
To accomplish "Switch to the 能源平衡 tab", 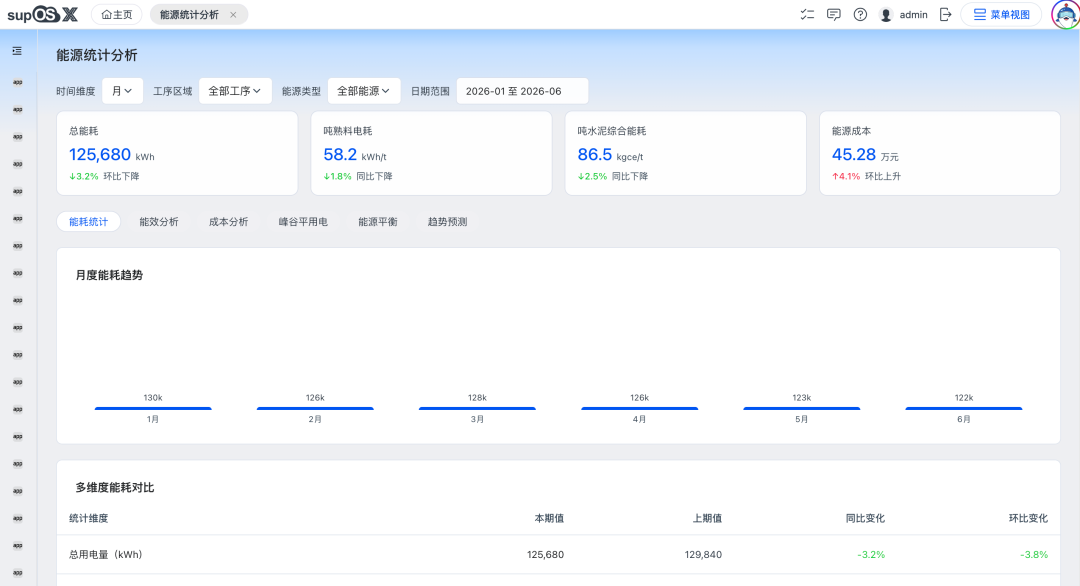I will click(377, 222).
